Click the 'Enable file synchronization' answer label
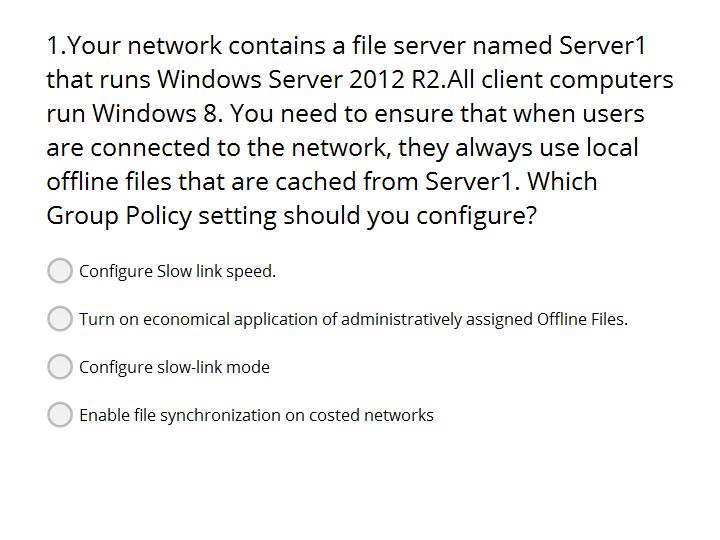The height and width of the screenshot is (540, 720). pyautogui.click(x=256, y=416)
